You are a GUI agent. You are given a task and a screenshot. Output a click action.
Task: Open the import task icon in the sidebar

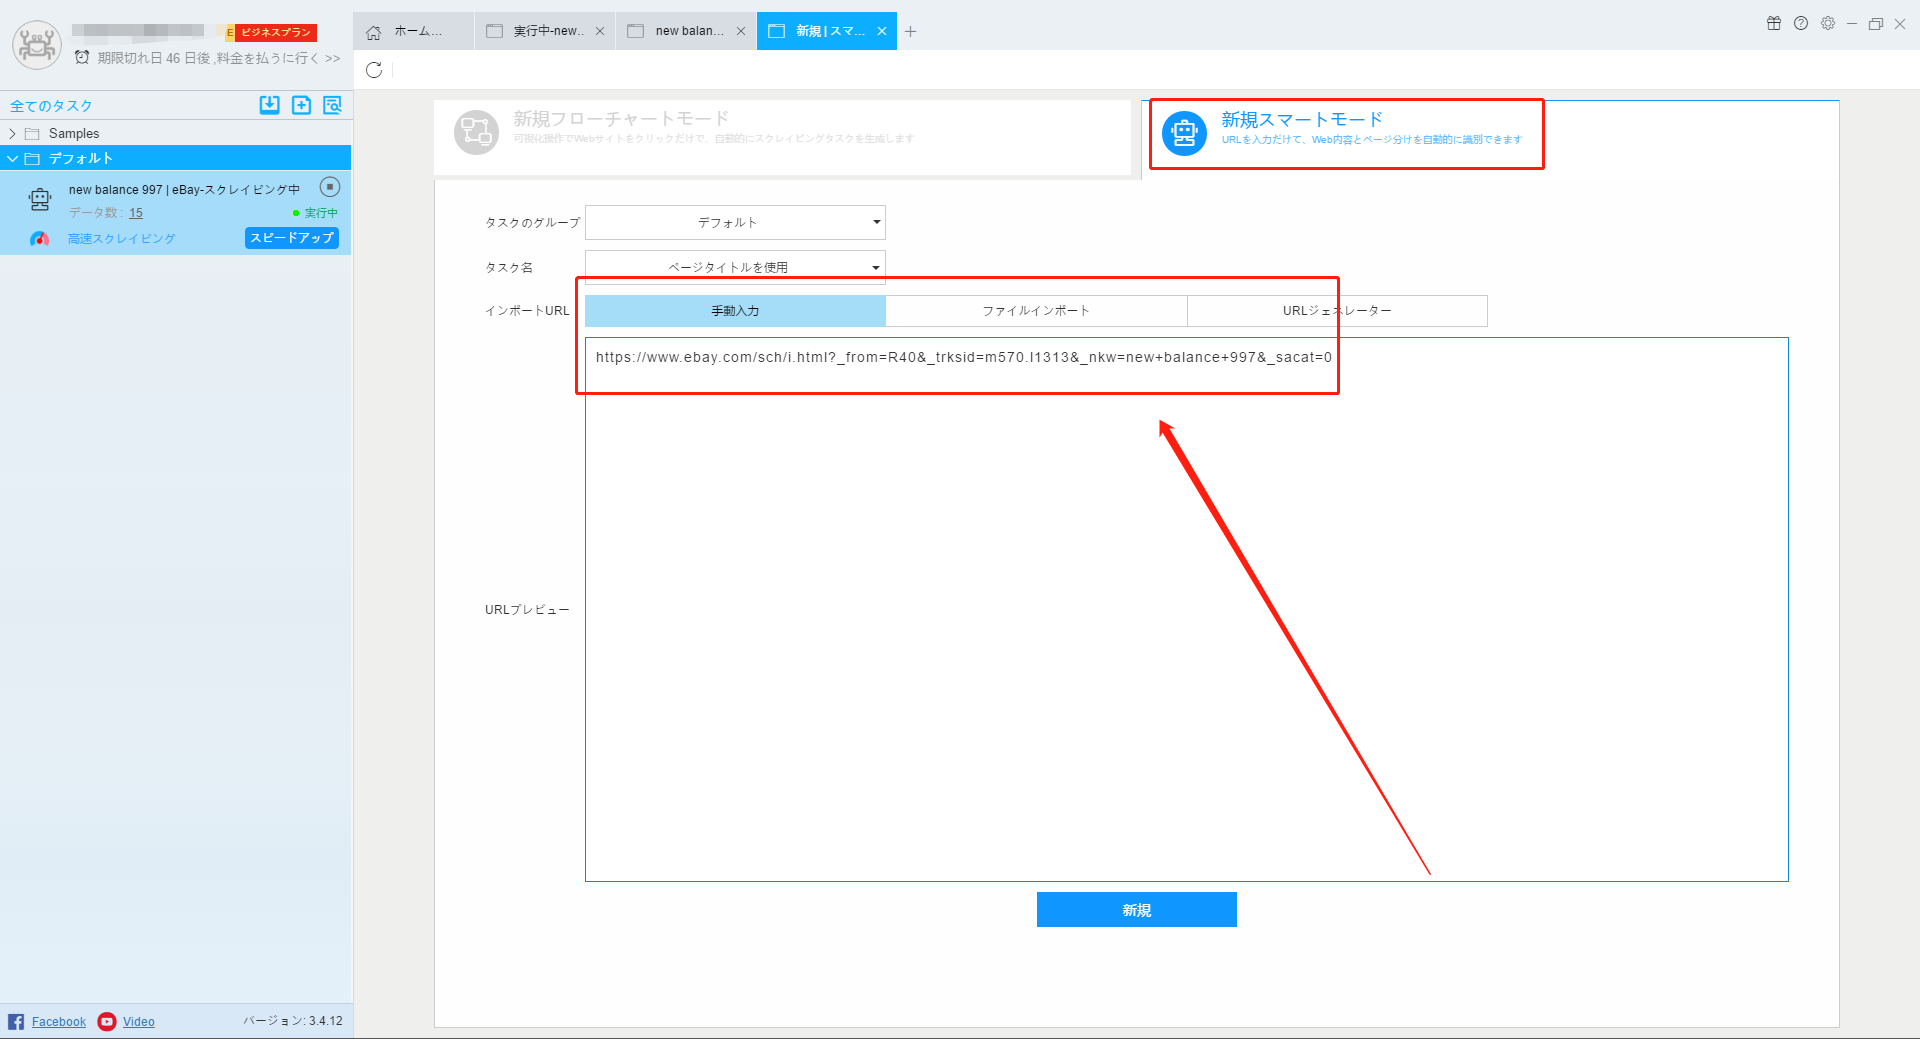pos(270,105)
